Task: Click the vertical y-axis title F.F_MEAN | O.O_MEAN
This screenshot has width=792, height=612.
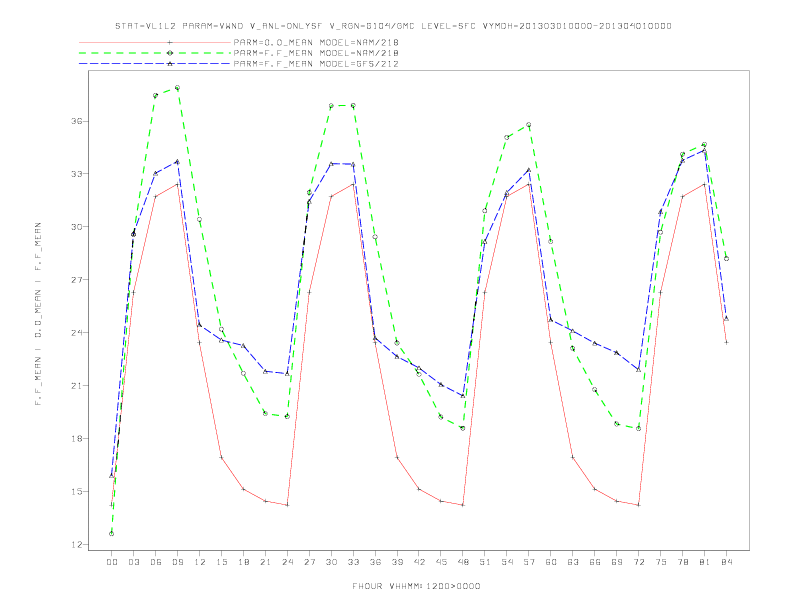Action: point(38,314)
